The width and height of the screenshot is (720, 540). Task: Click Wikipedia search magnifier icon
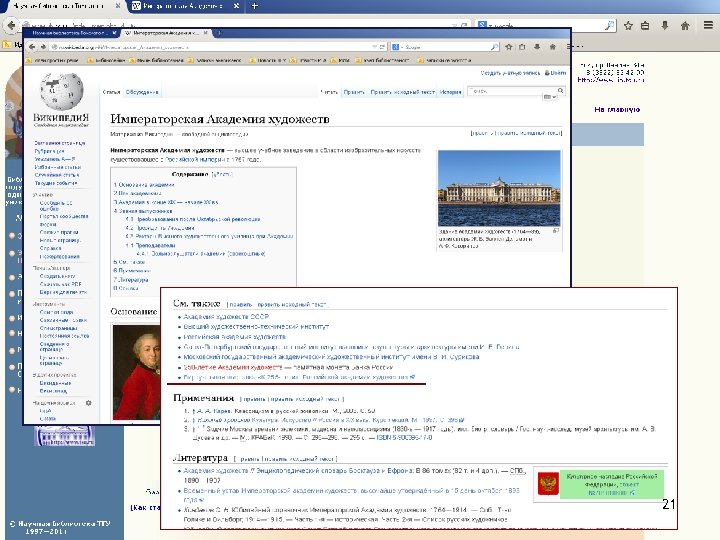pos(560,90)
